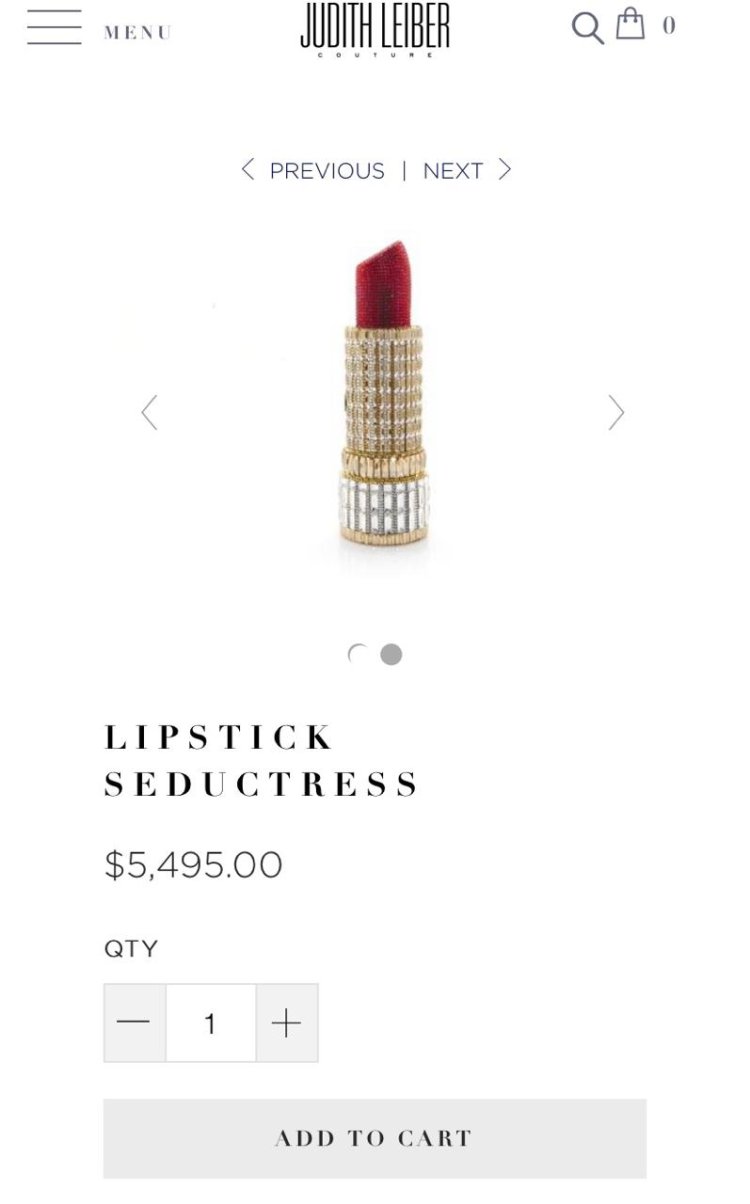
Task: Show next product image with right arrow
Action: point(616,412)
